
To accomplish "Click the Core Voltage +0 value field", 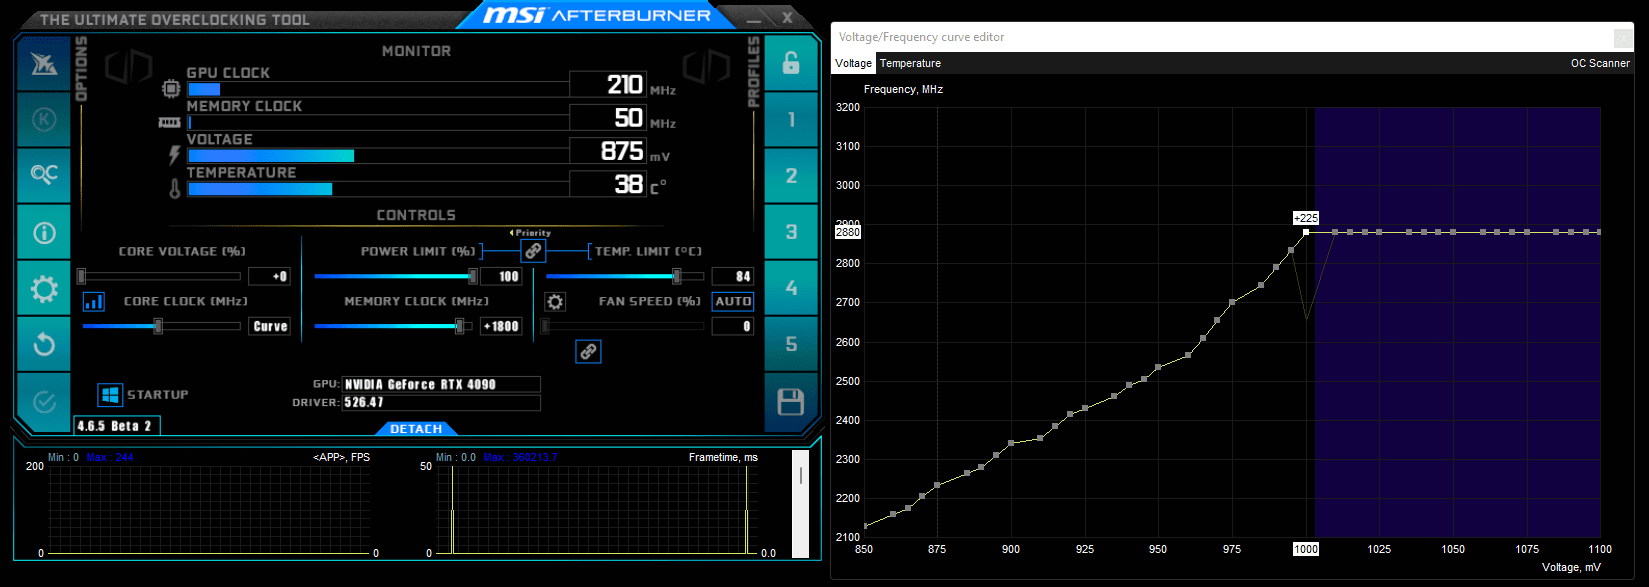I will 269,276.
